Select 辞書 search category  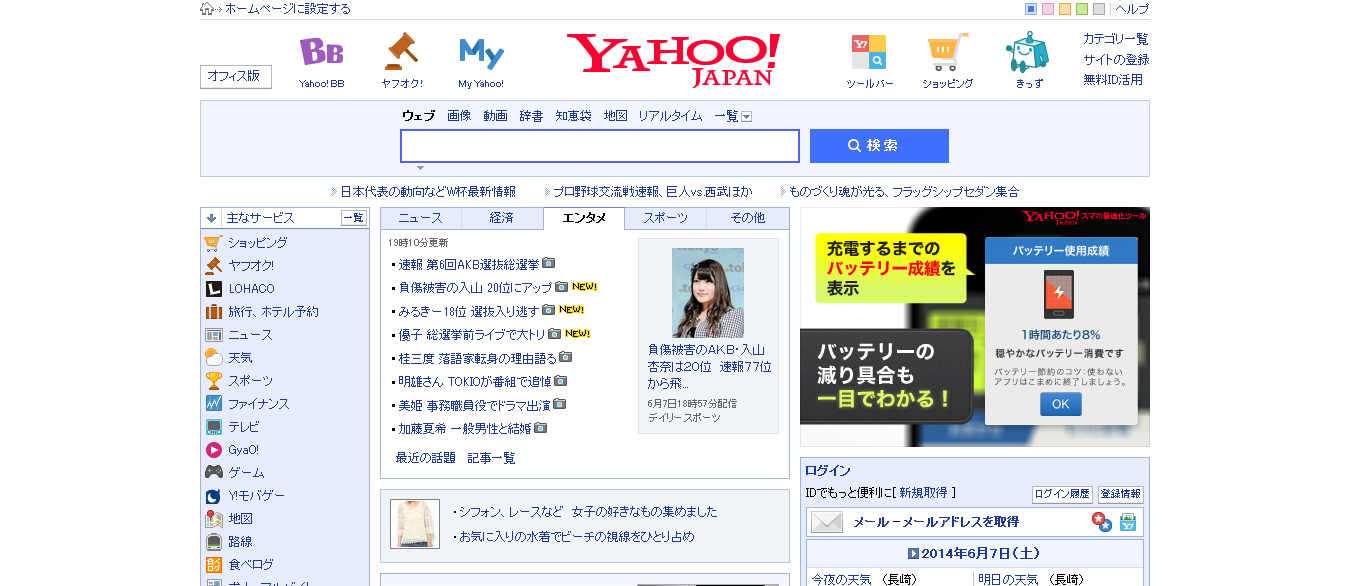pos(531,116)
